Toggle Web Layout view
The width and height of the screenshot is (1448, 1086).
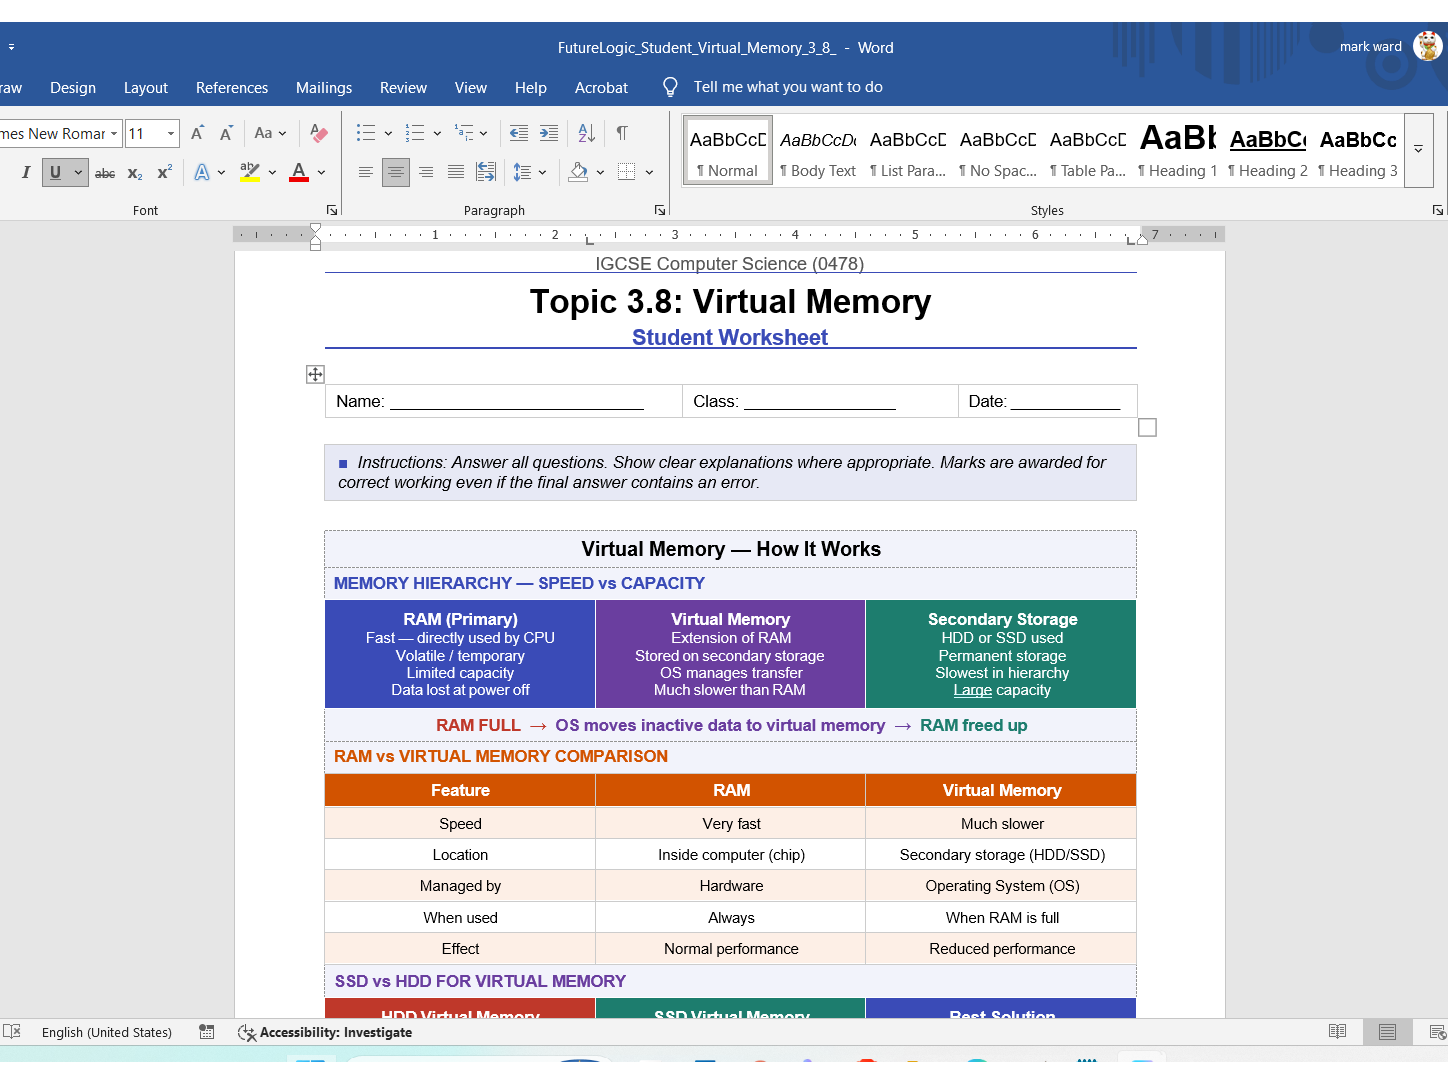pos(1437,1032)
